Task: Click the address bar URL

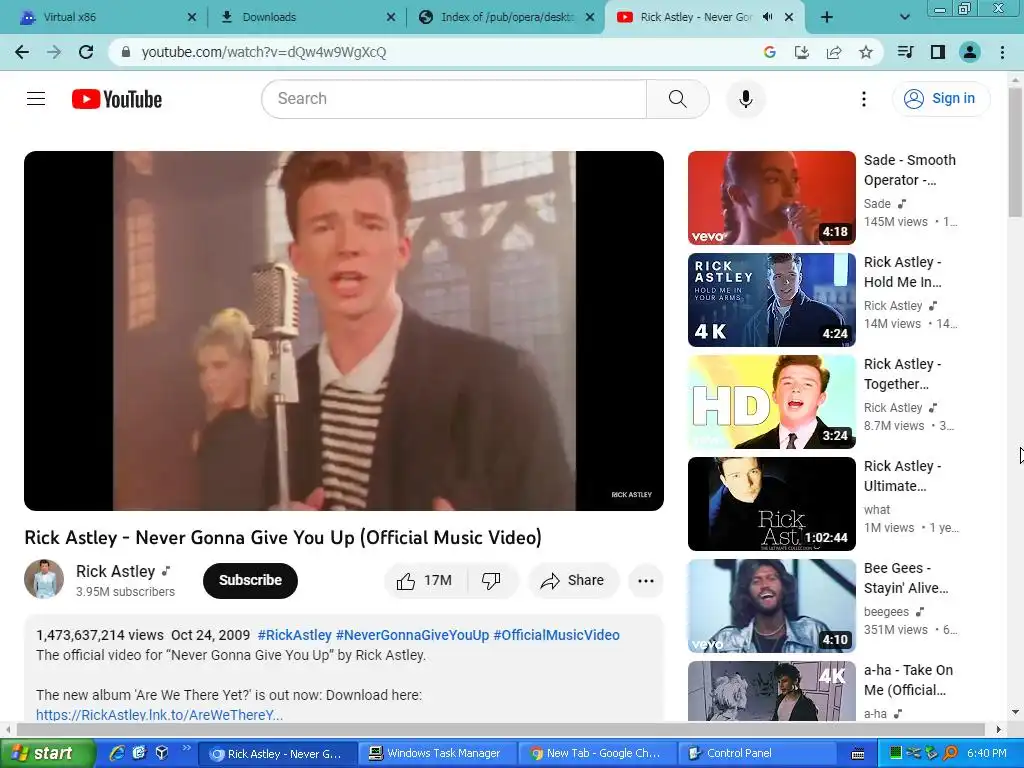Action: click(x=264, y=52)
